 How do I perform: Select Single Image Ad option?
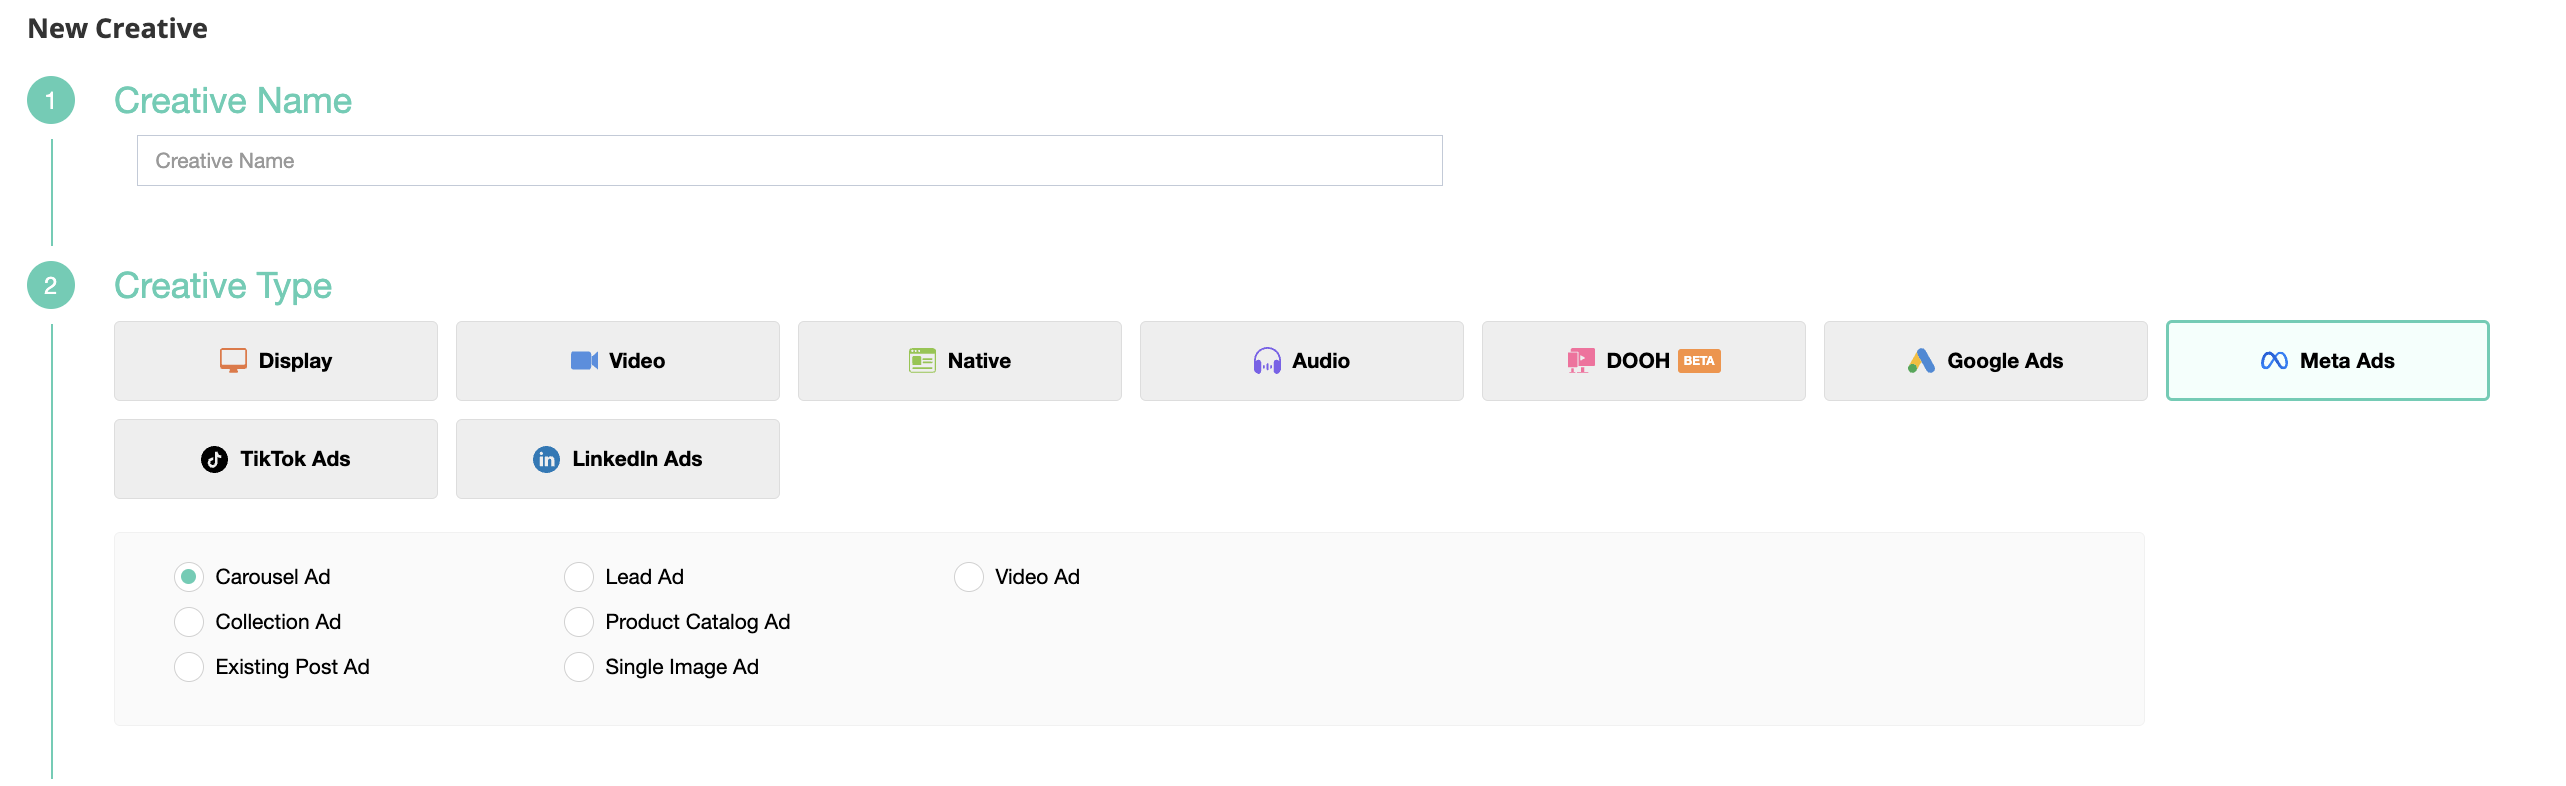(579, 667)
